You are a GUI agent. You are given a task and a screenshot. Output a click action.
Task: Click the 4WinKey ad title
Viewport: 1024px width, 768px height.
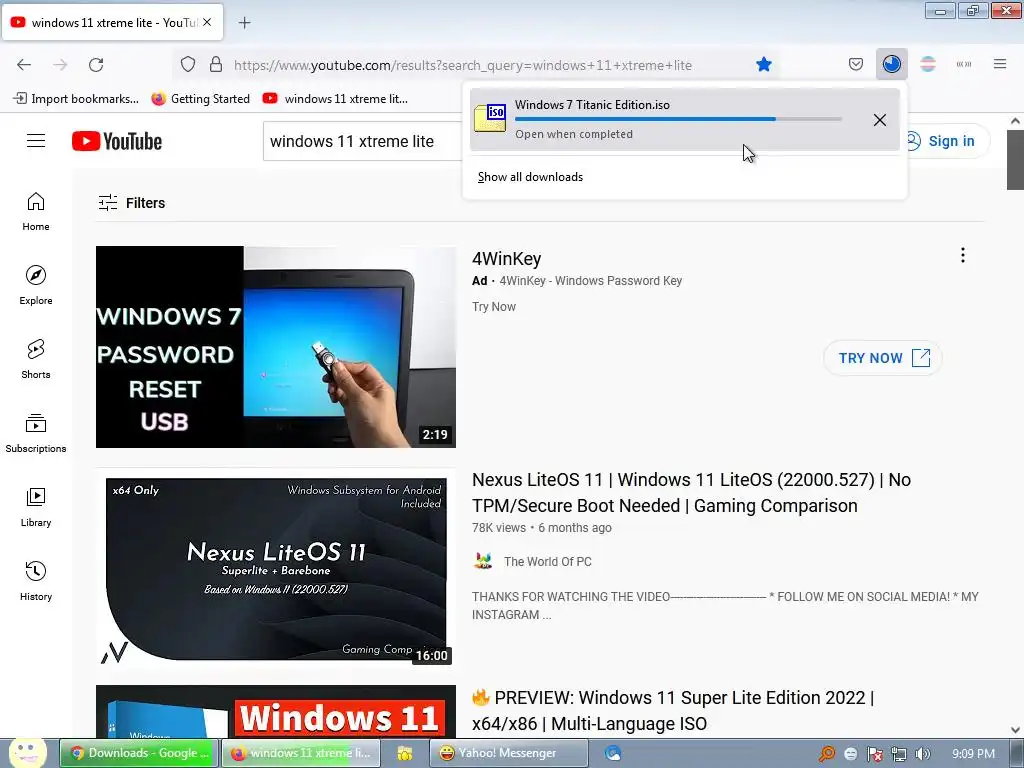point(507,259)
